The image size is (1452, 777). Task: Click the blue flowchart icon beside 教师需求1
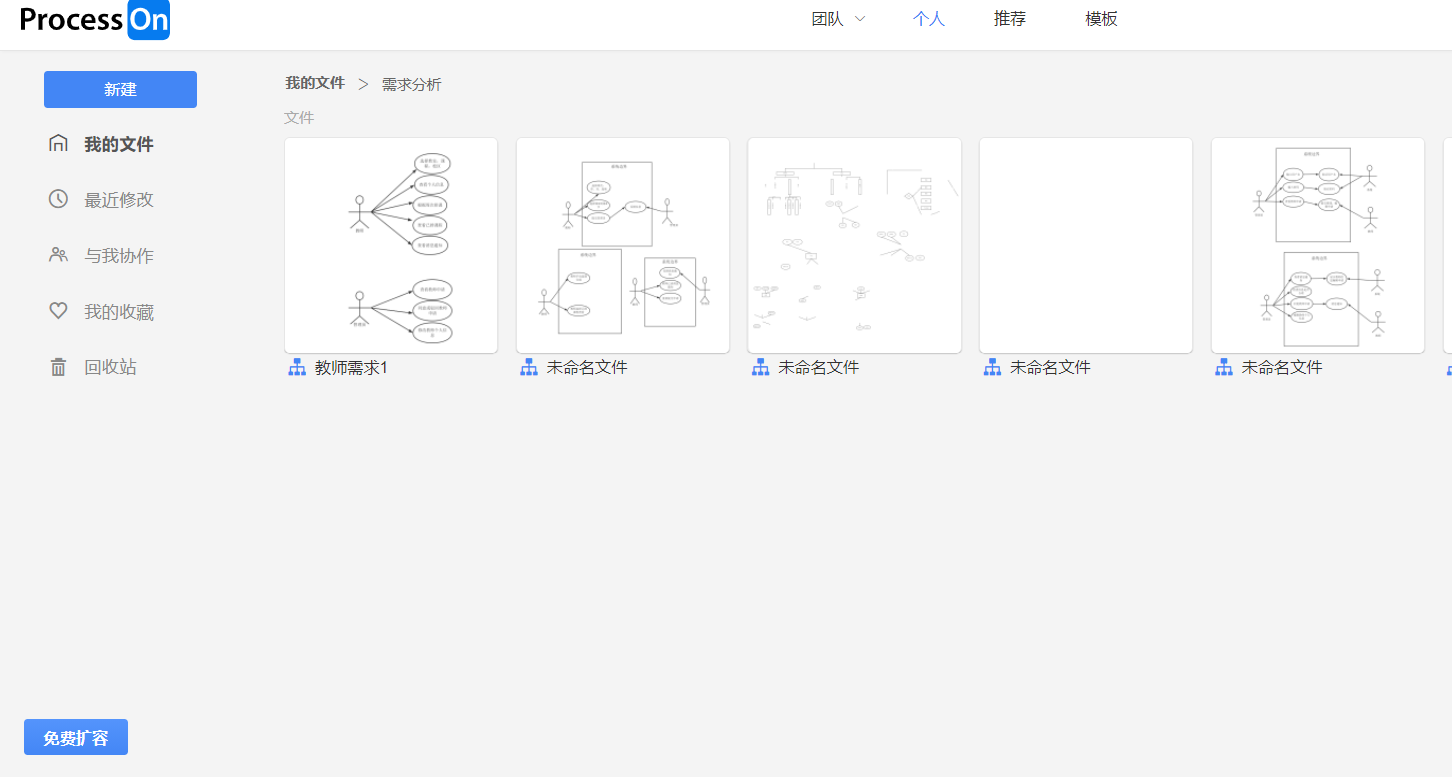coord(296,367)
